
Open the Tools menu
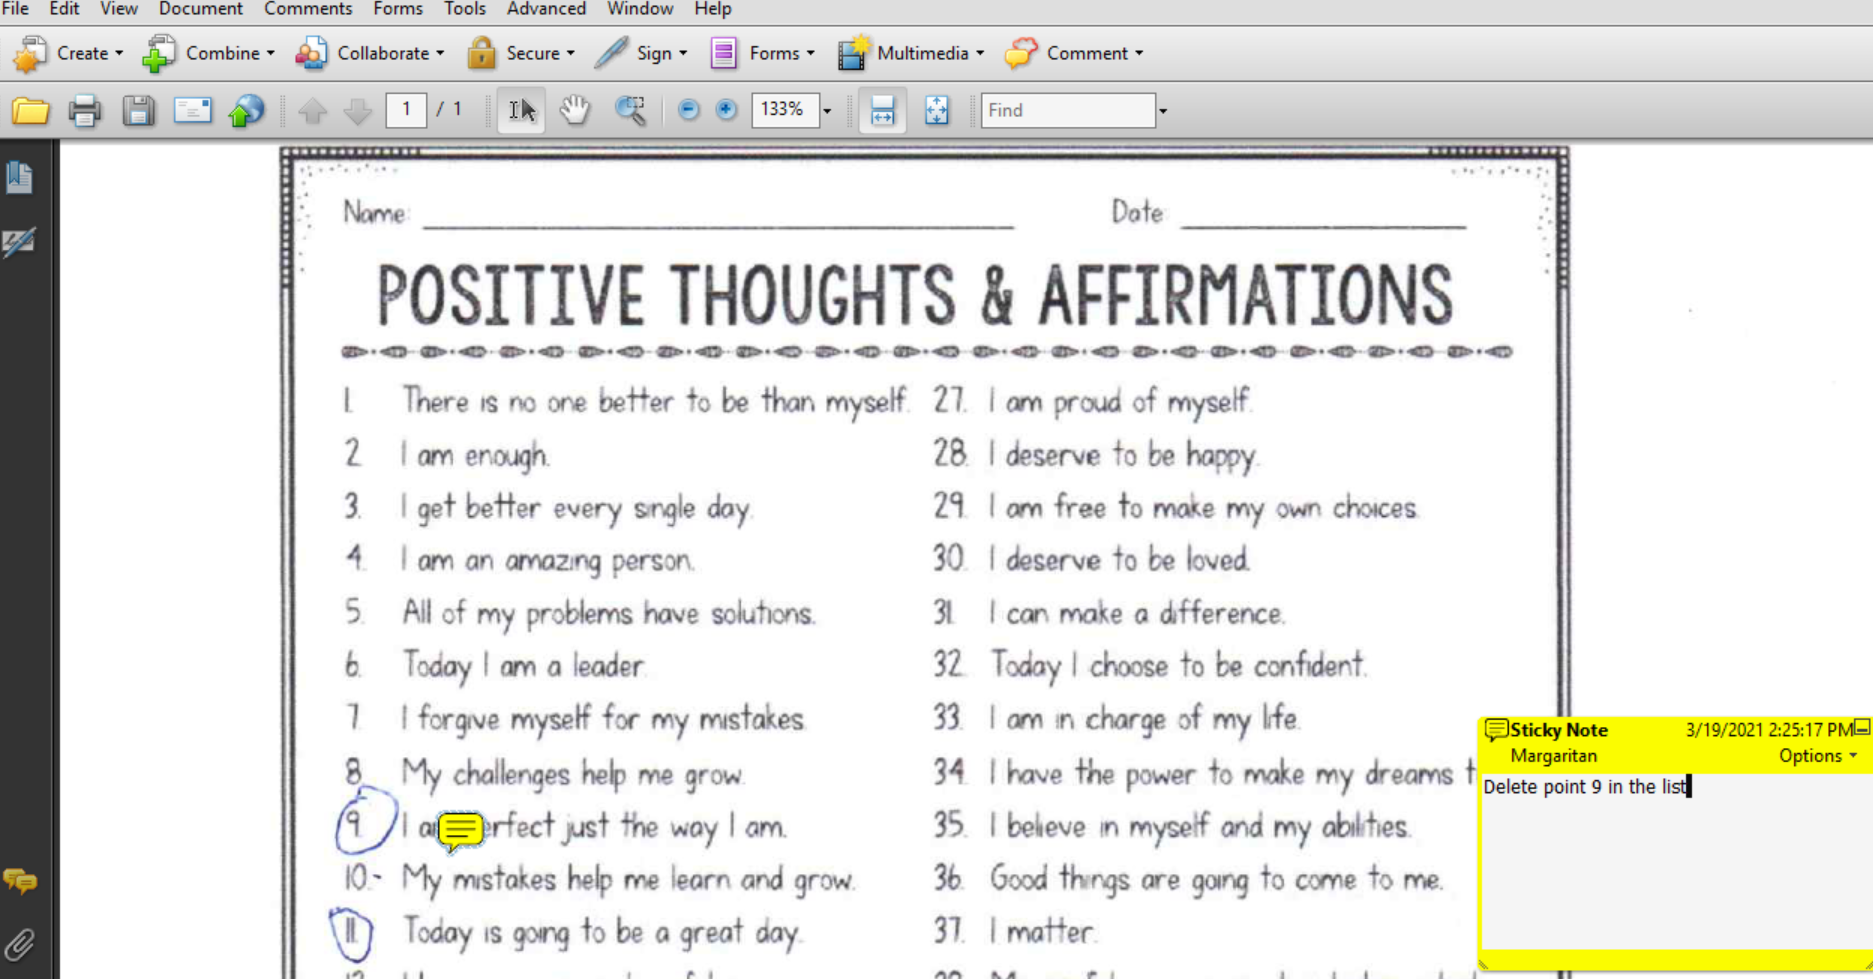(x=465, y=9)
